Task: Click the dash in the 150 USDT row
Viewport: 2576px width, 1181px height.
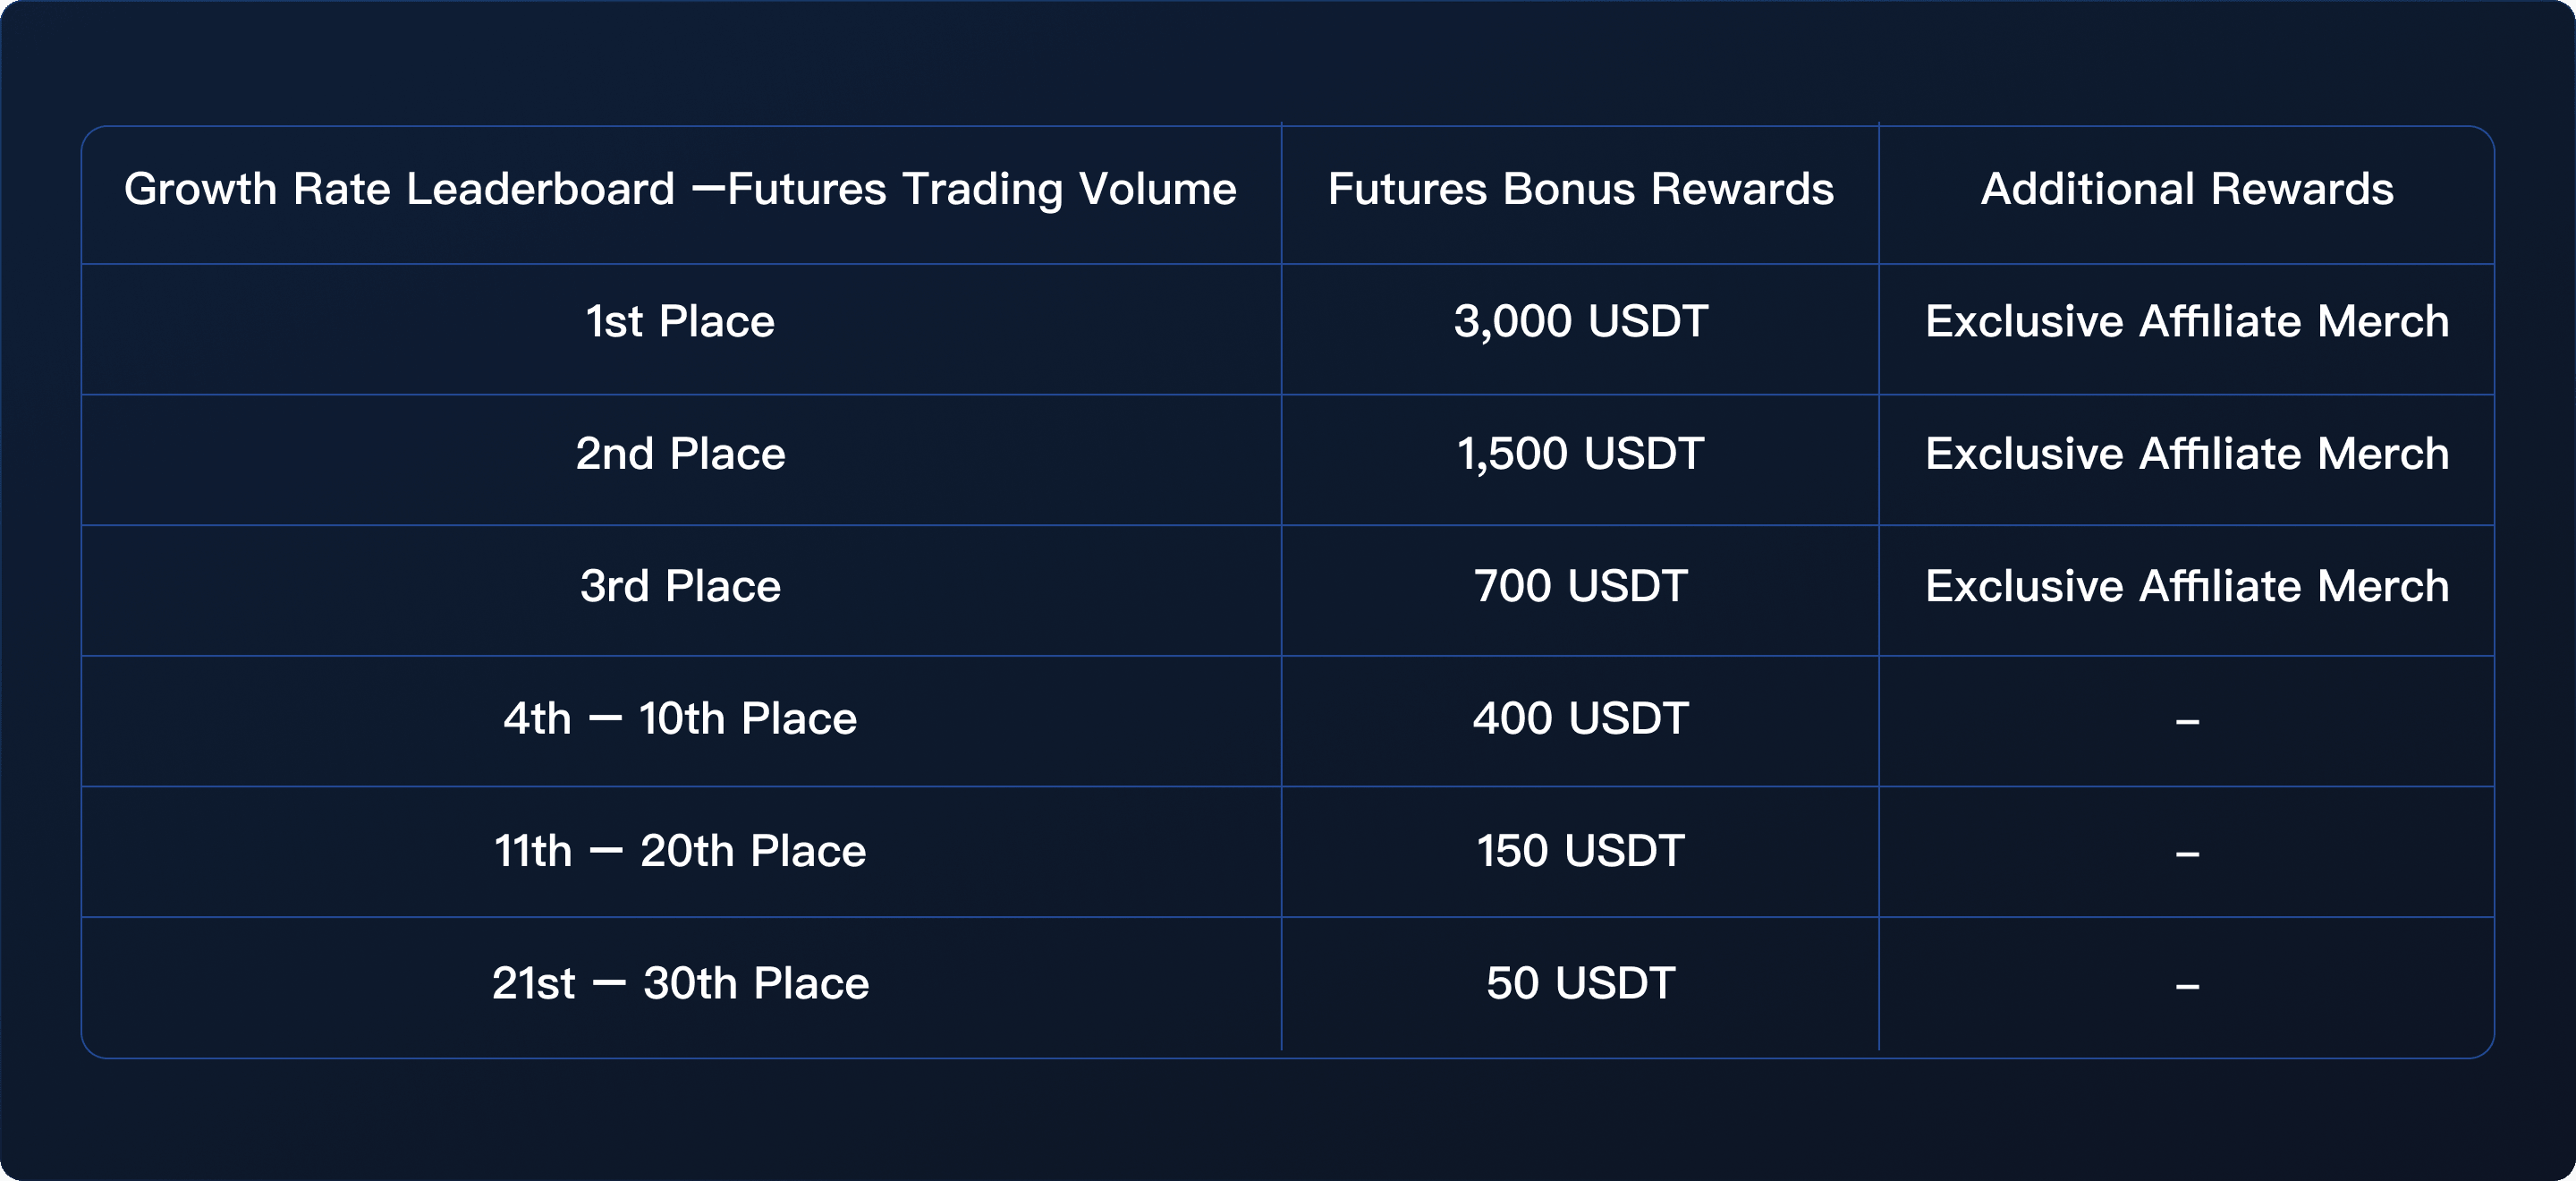Action: (x=2187, y=854)
